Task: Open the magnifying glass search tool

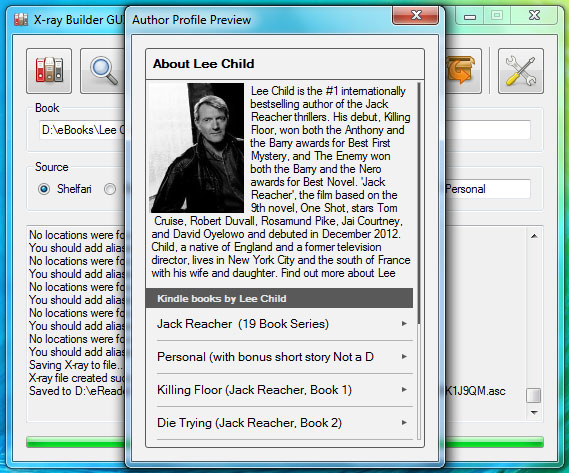Action: [x=103, y=71]
